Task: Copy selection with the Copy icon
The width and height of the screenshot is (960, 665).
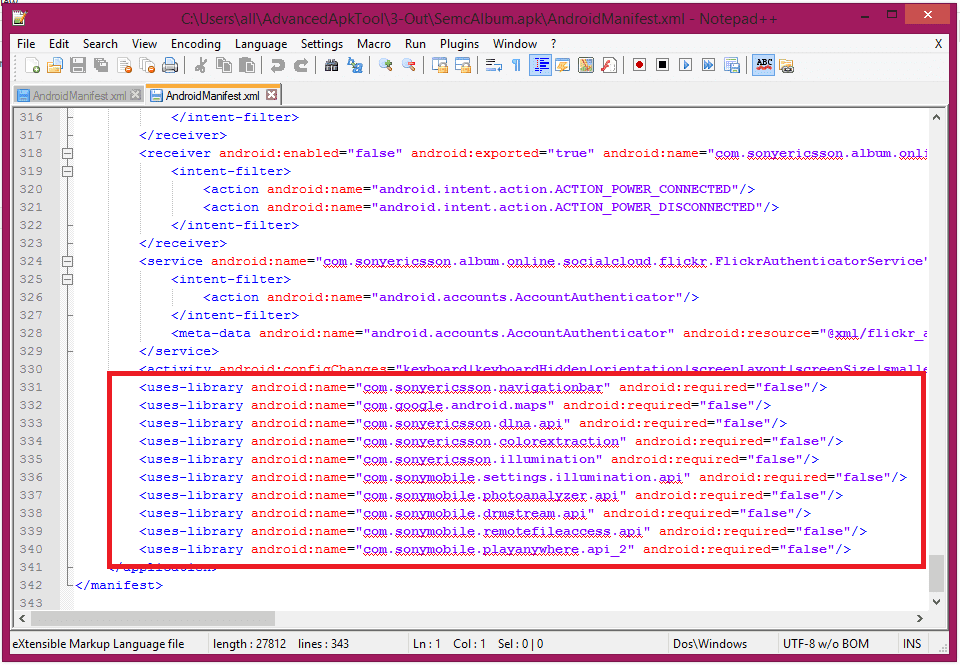Action: coord(223,65)
